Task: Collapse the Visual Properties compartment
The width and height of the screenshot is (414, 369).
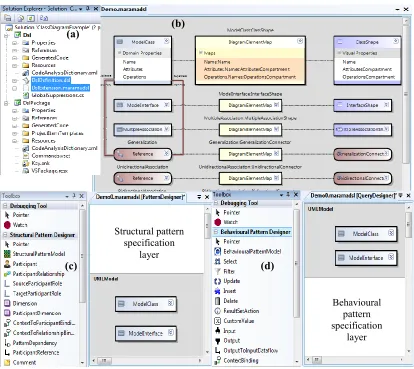Action: pos(339,53)
